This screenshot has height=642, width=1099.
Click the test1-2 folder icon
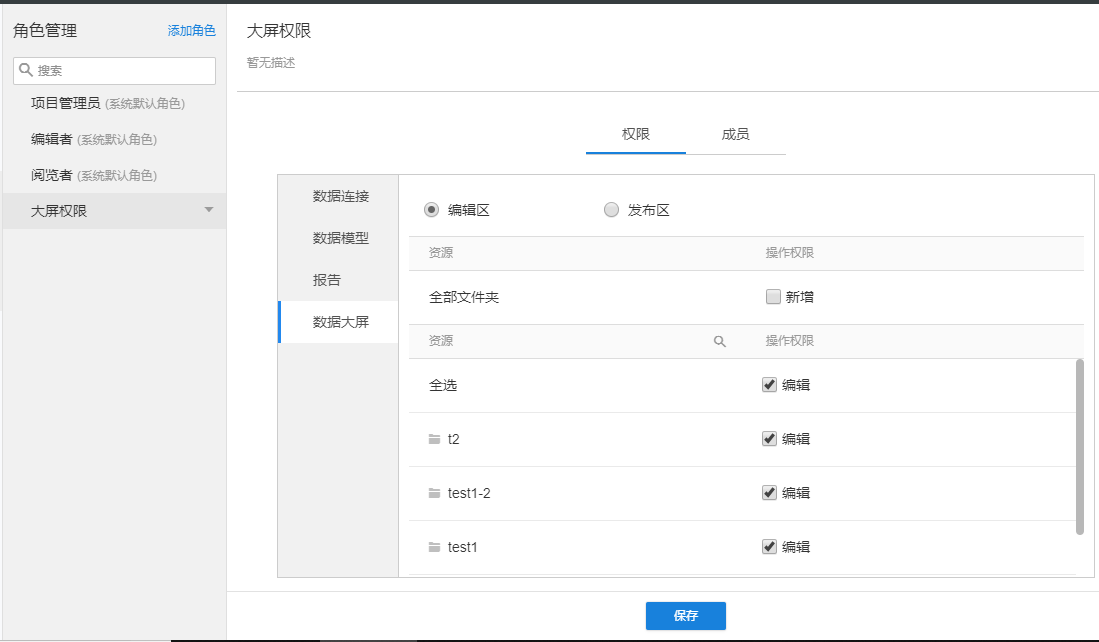(434, 493)
